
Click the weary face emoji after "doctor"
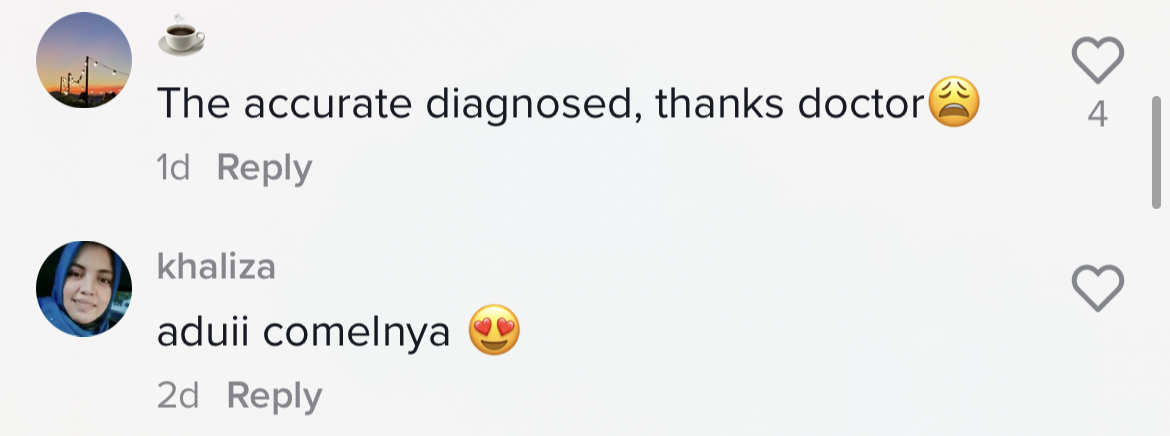[x=954, y=103]
